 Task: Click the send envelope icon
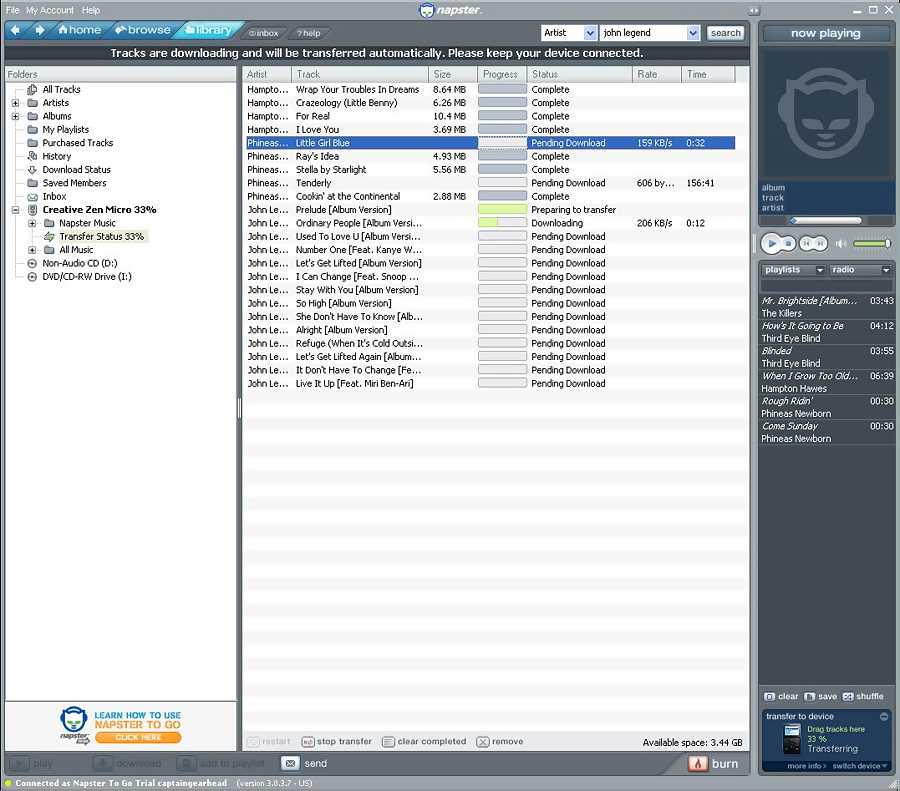point(290,763)
